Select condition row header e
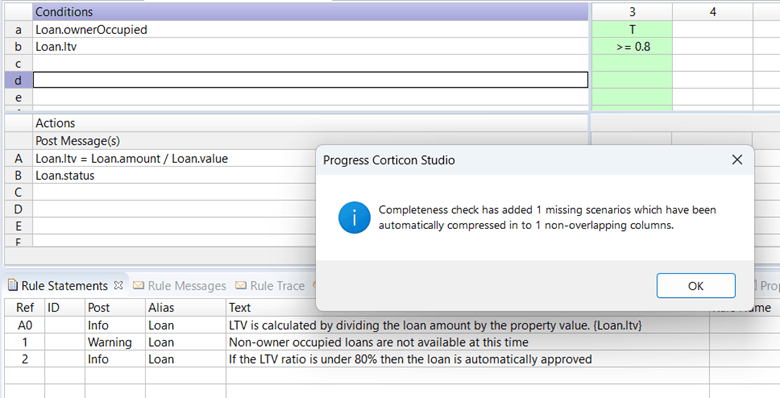Viewport: 780px width, 398px height. pyautogui.click(x=18, y=97)
